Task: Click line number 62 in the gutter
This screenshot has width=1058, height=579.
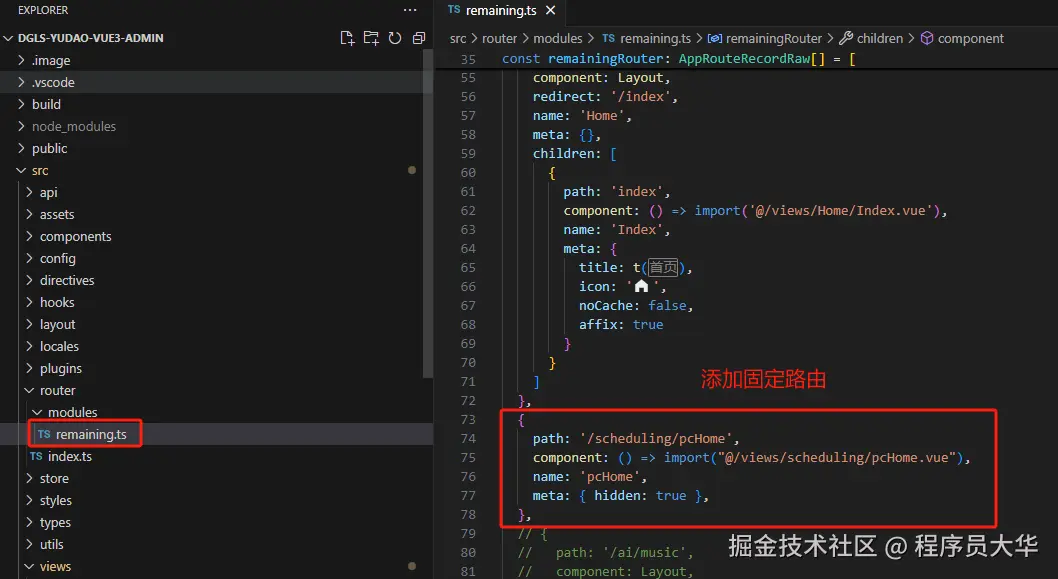Action: [x=468, y=211]
